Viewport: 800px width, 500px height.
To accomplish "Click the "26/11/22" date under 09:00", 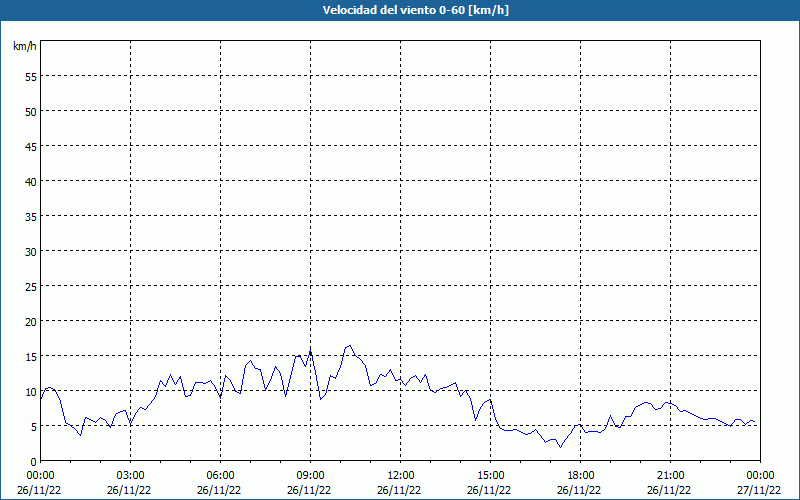I will [x=309, y=490].
